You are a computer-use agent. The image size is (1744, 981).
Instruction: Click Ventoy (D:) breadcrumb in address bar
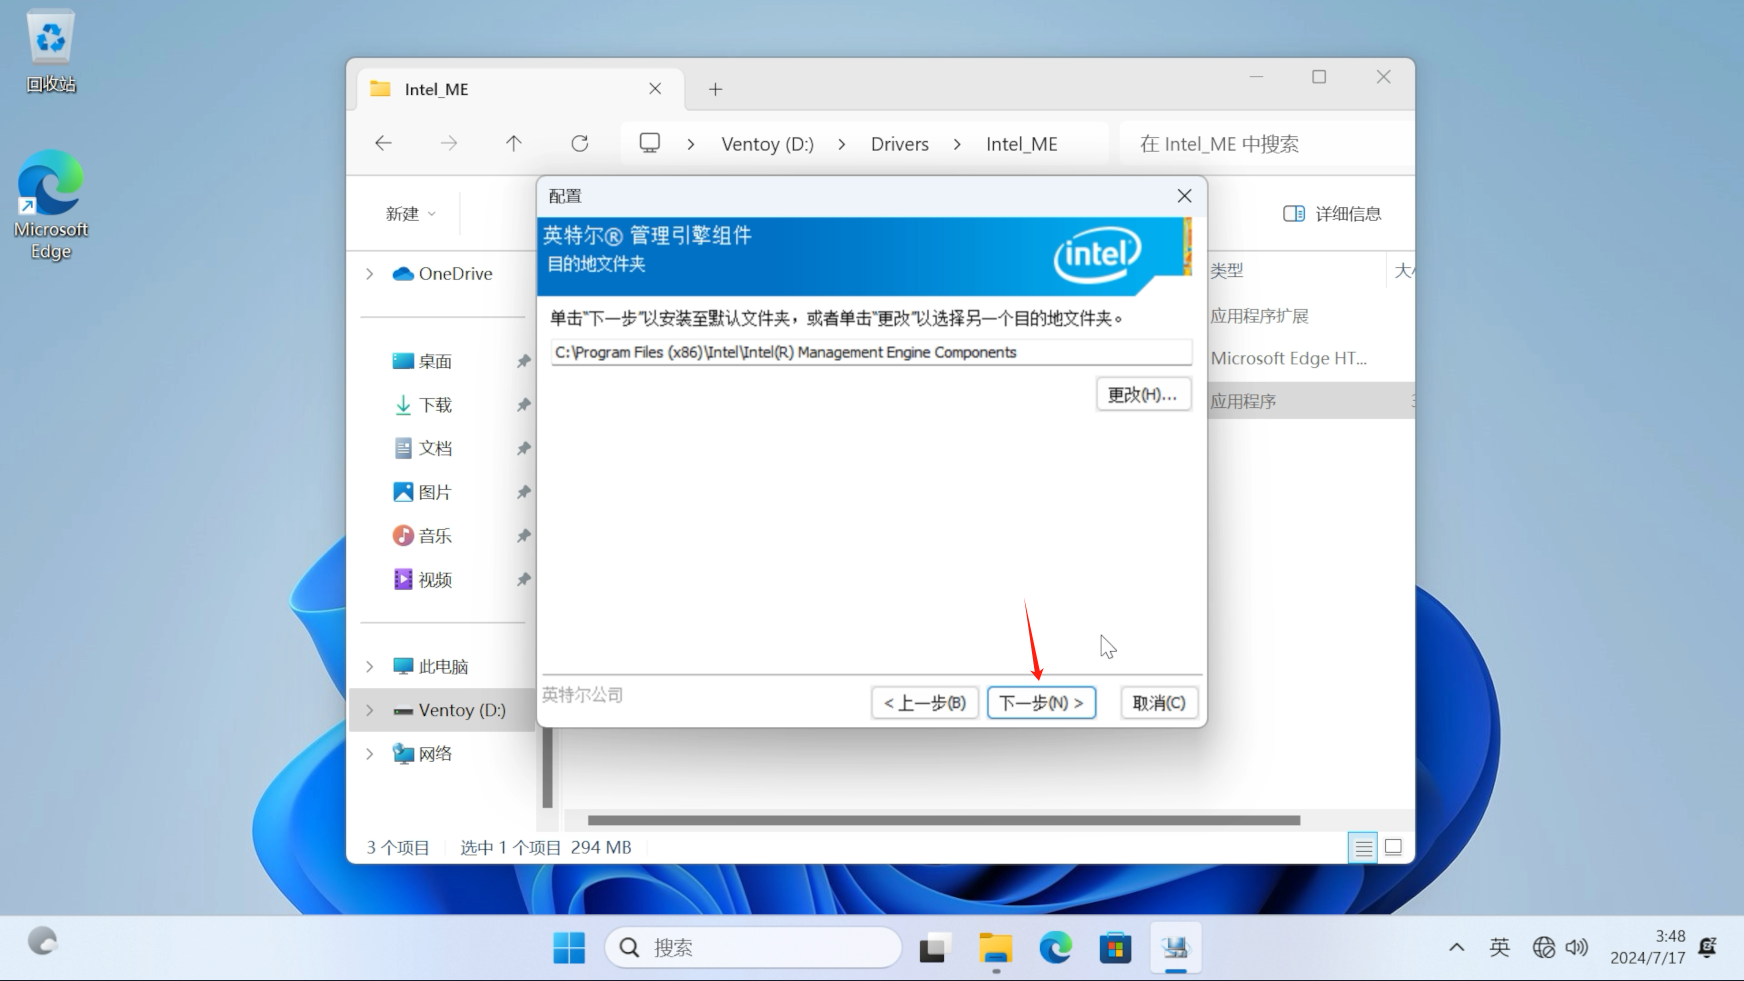click(x=767, y=144)
